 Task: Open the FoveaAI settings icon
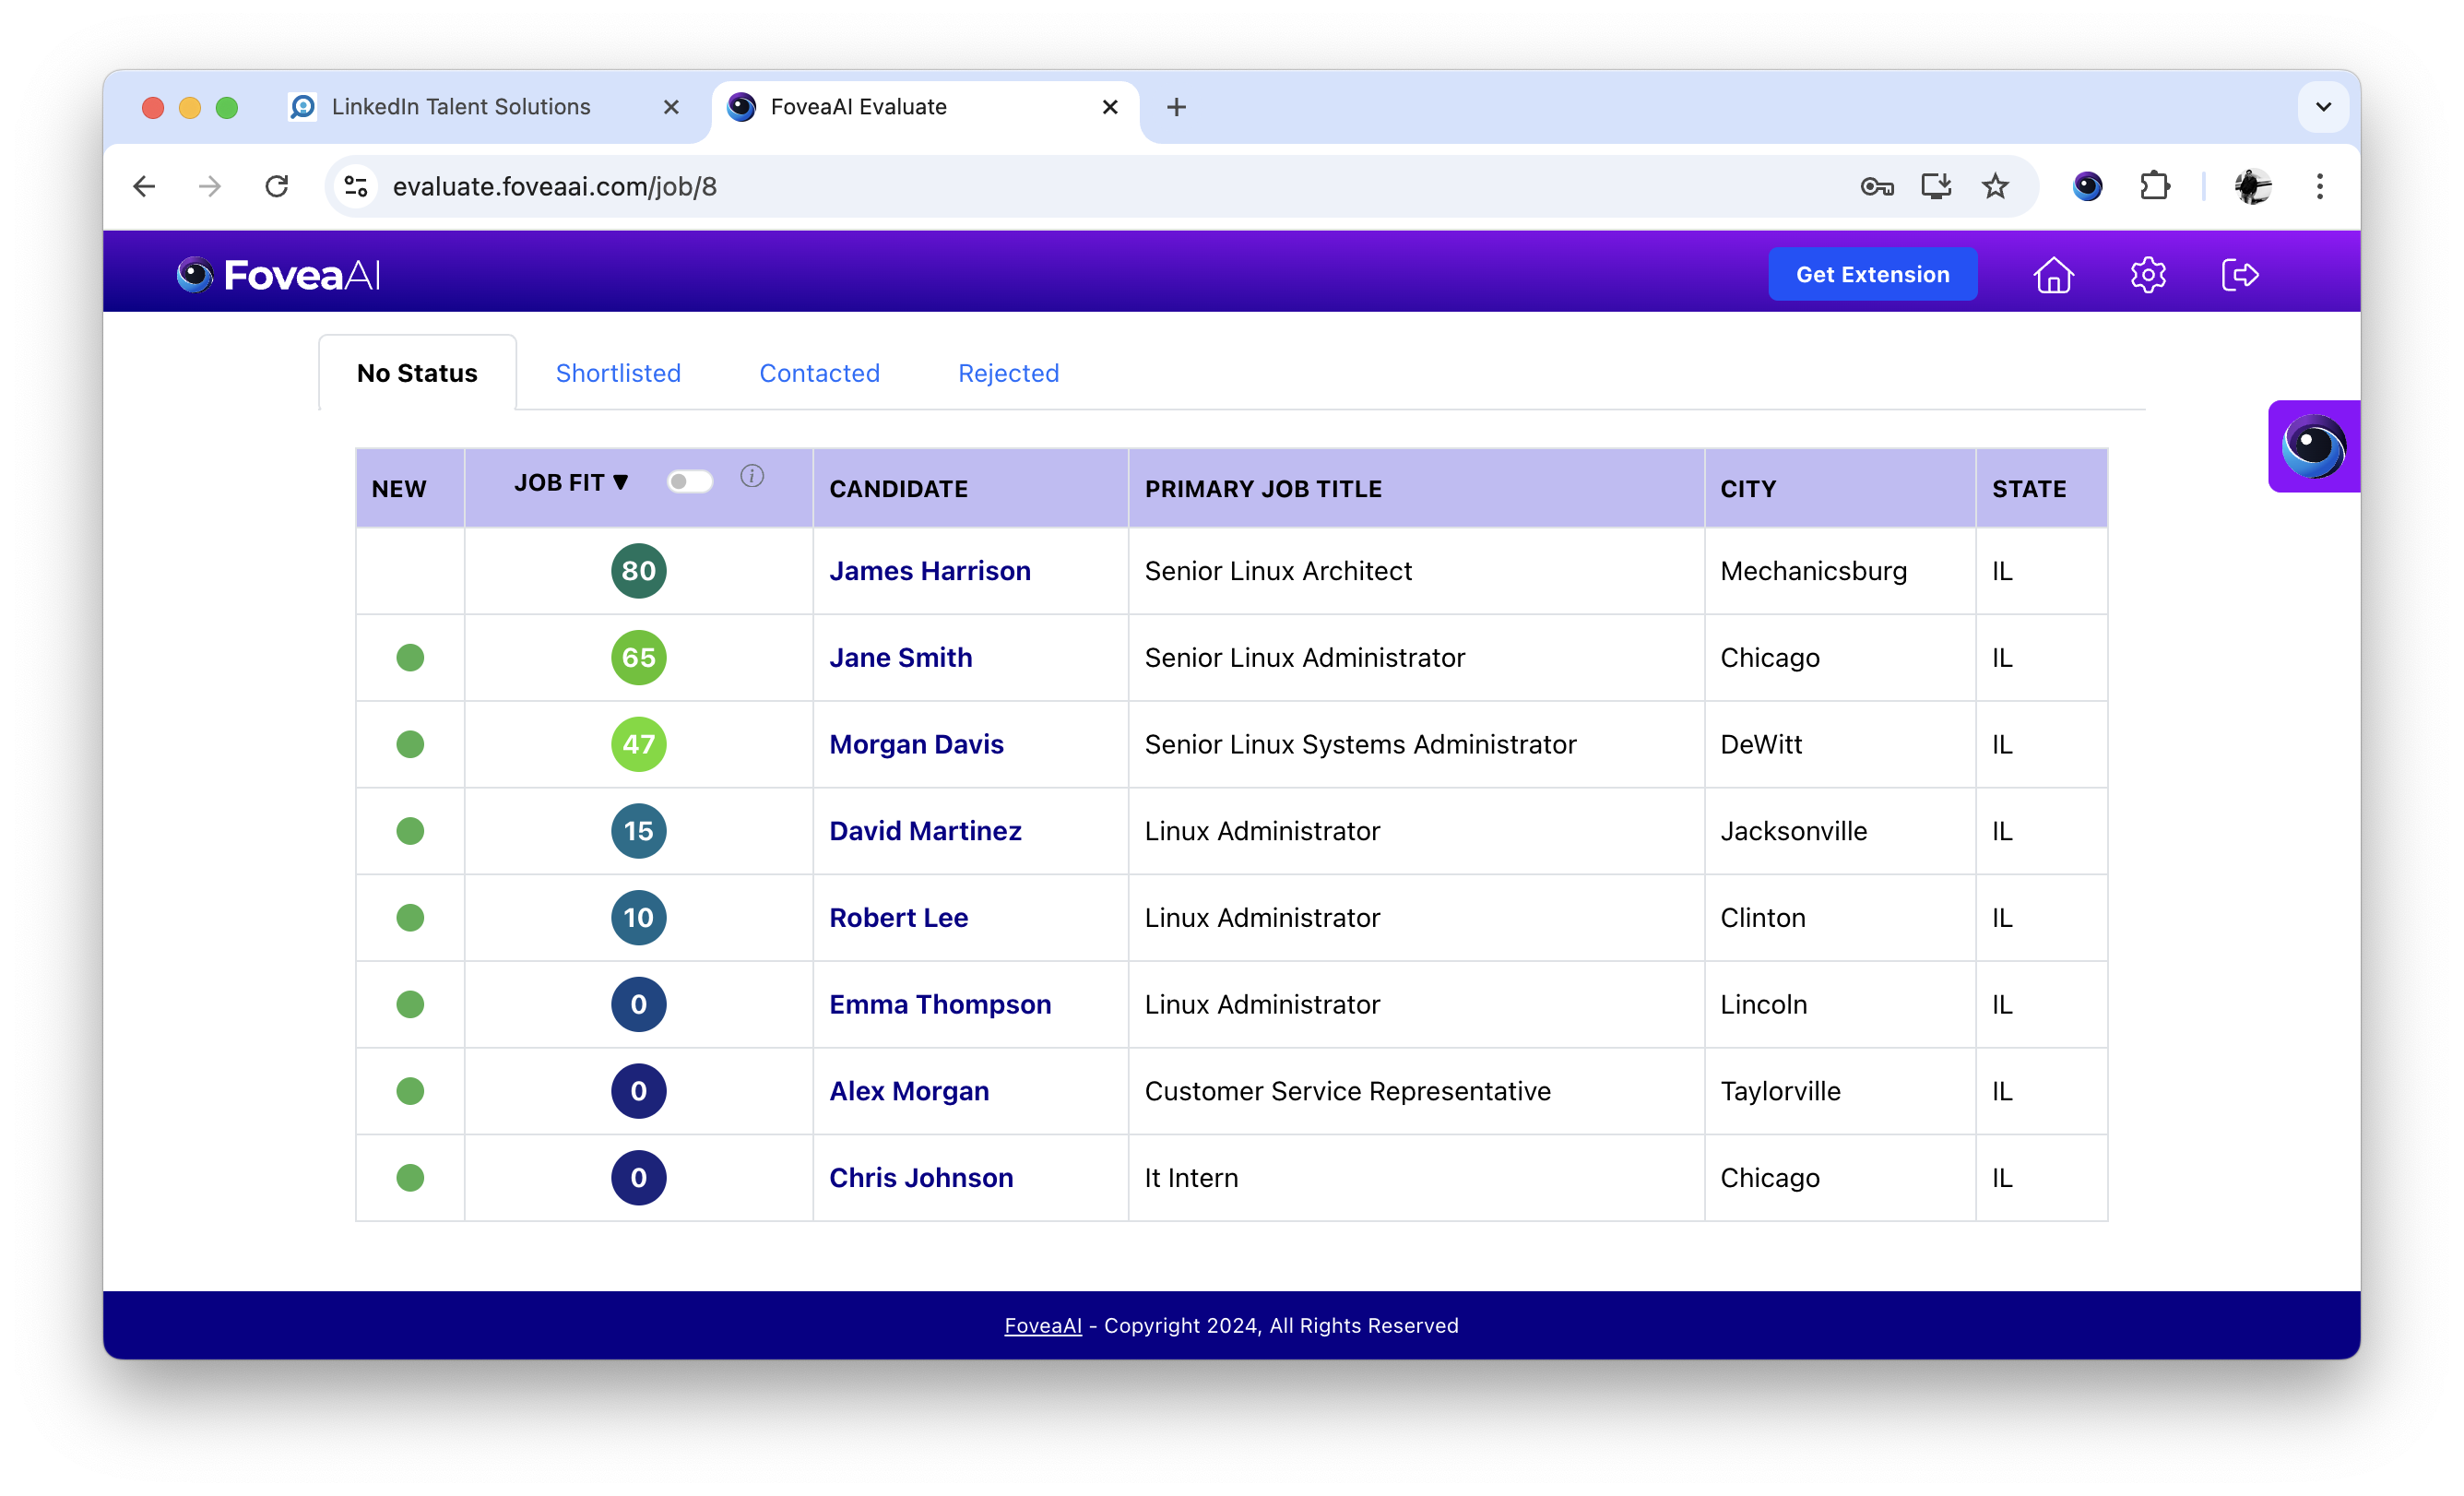tap(2147, 273)
